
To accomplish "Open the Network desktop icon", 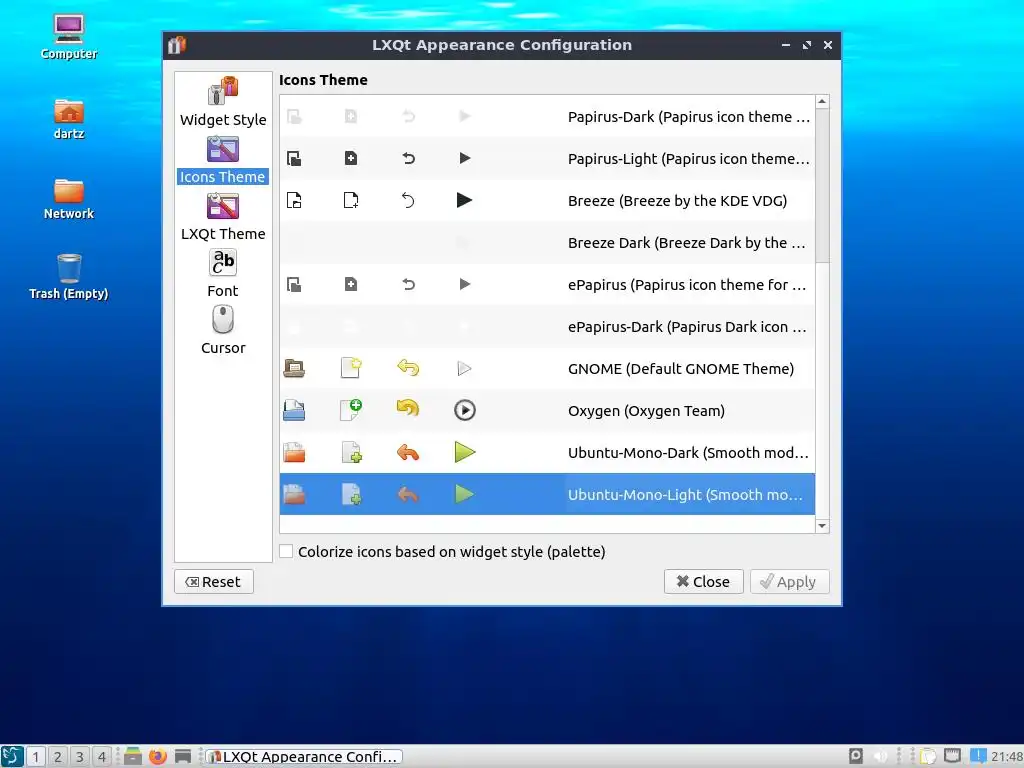I will [69, 199].
